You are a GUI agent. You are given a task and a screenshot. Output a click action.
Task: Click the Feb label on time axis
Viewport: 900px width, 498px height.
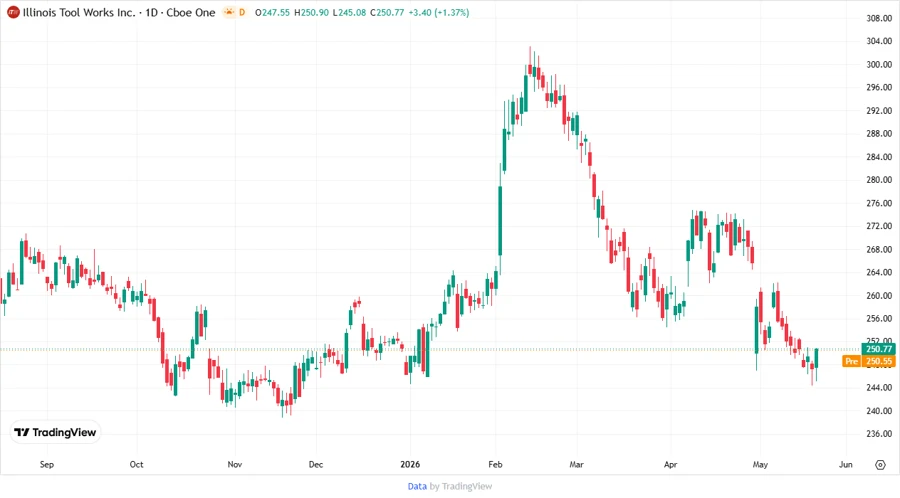(x=495, y=464)
